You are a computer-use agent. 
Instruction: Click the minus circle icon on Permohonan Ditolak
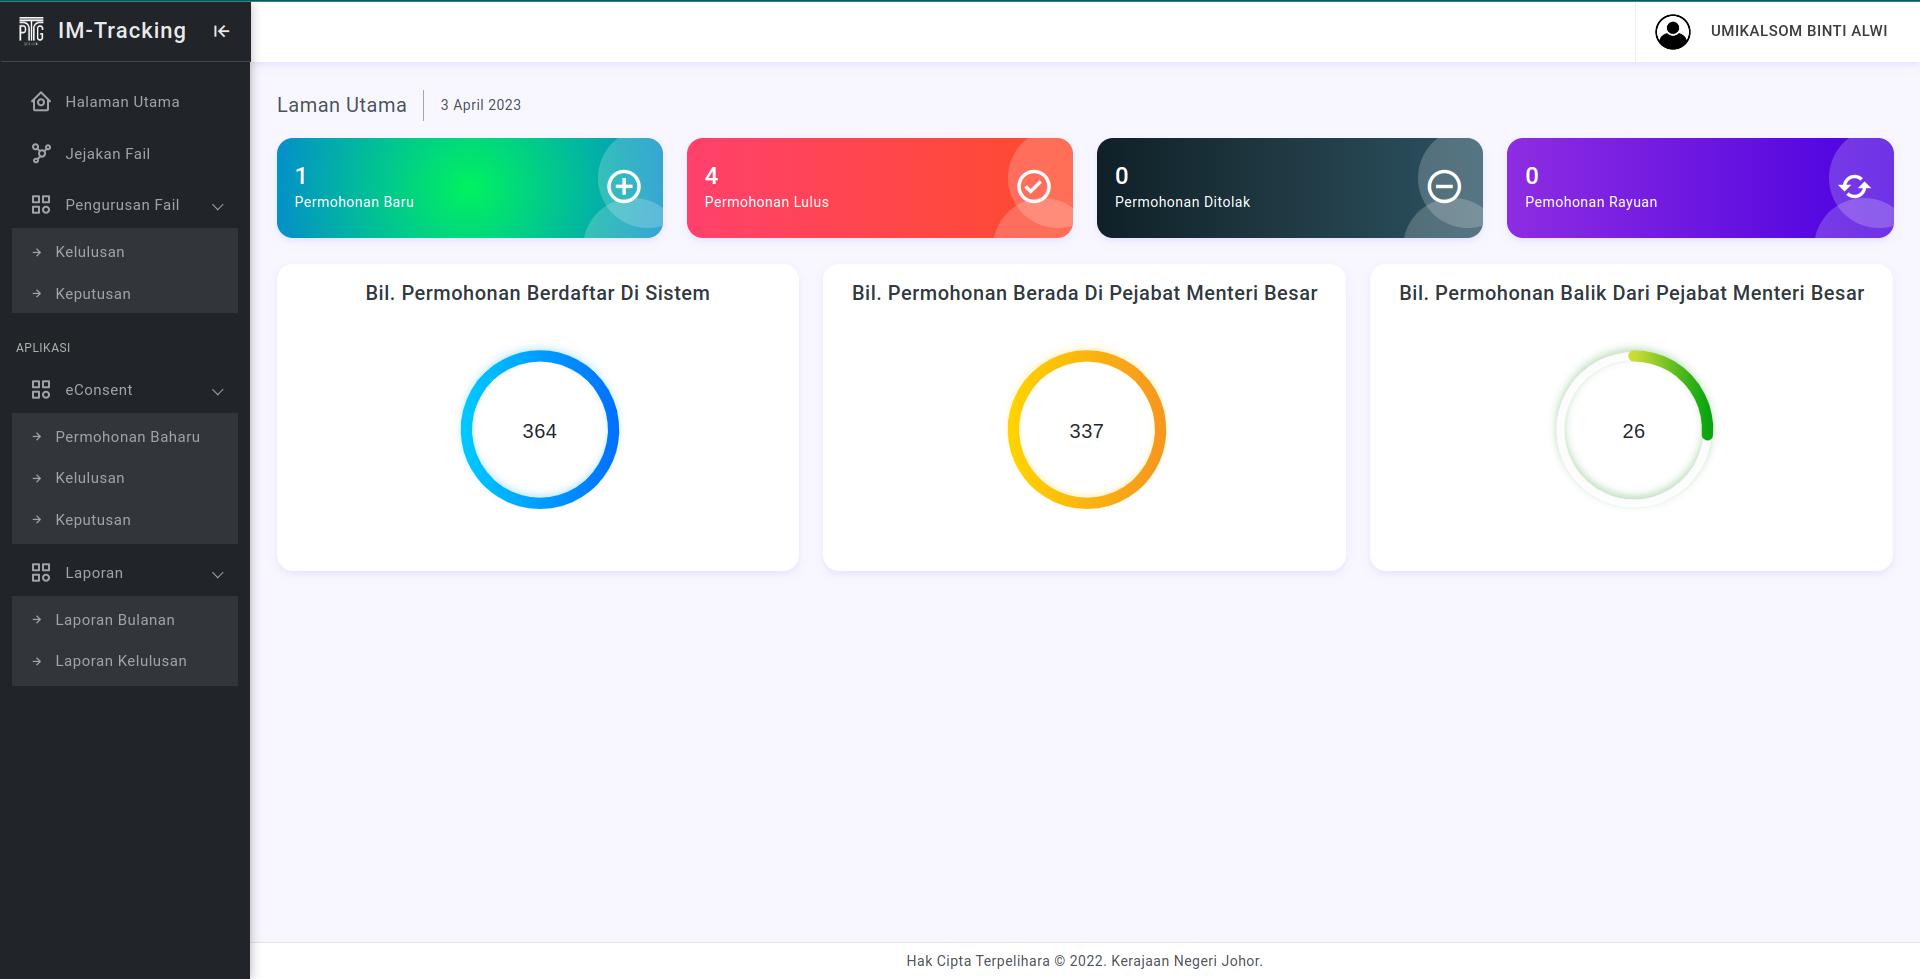(1443, 187)
